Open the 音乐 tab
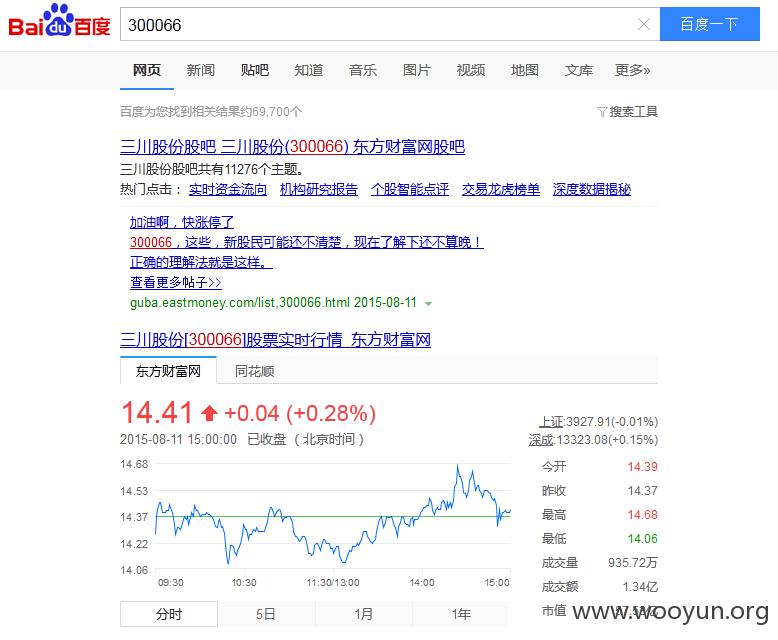 363,70
